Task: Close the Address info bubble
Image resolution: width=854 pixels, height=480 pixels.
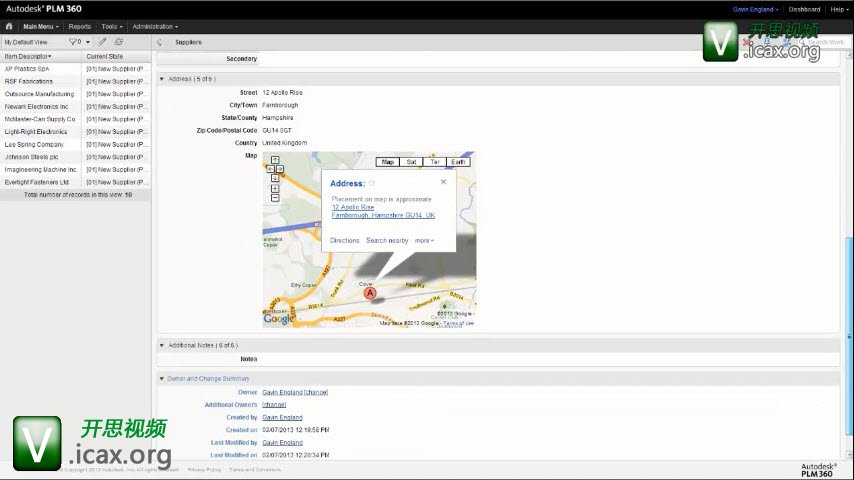Action: point(443,182)
